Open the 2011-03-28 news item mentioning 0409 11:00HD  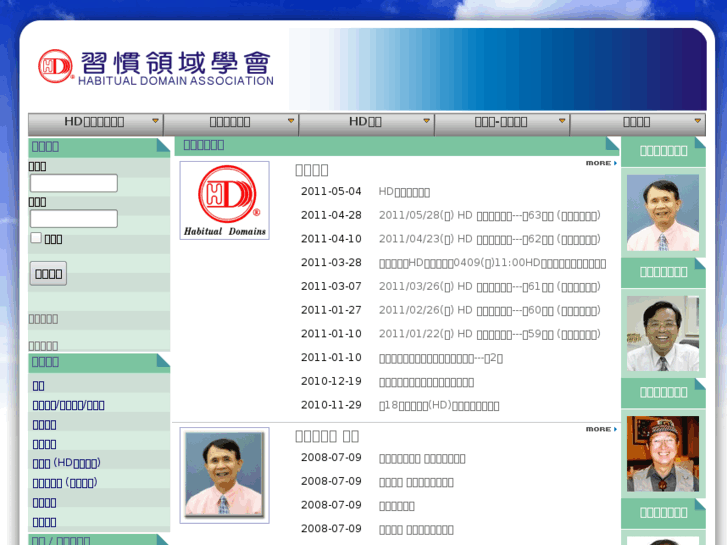[x=492, y=263]
